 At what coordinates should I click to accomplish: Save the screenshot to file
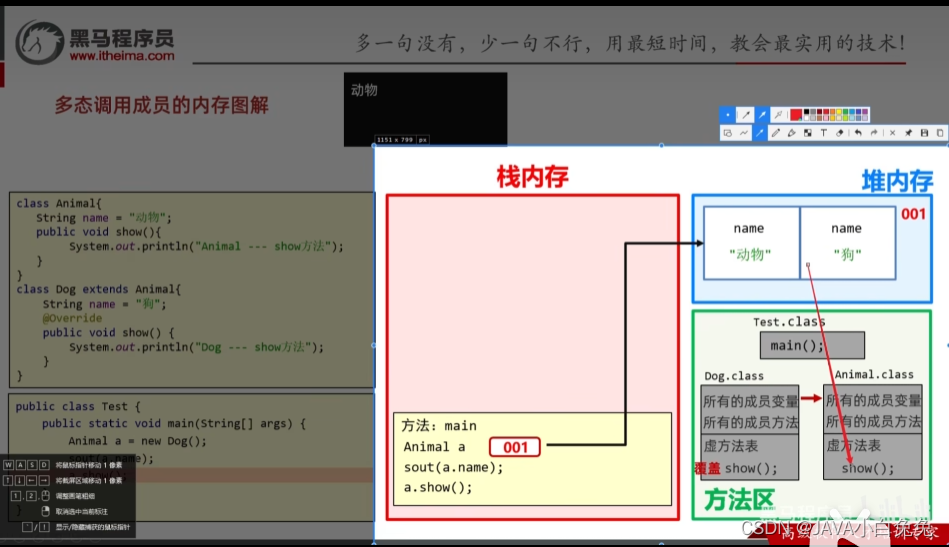point(924,133)
